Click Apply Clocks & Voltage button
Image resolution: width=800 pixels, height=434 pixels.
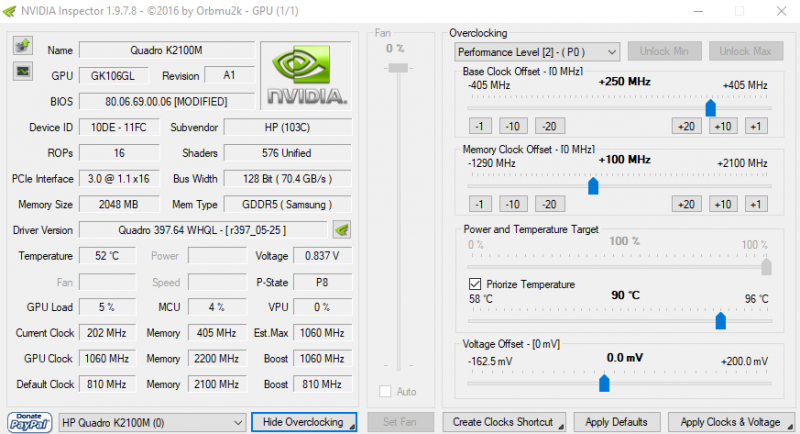click(x=731, y=422)
